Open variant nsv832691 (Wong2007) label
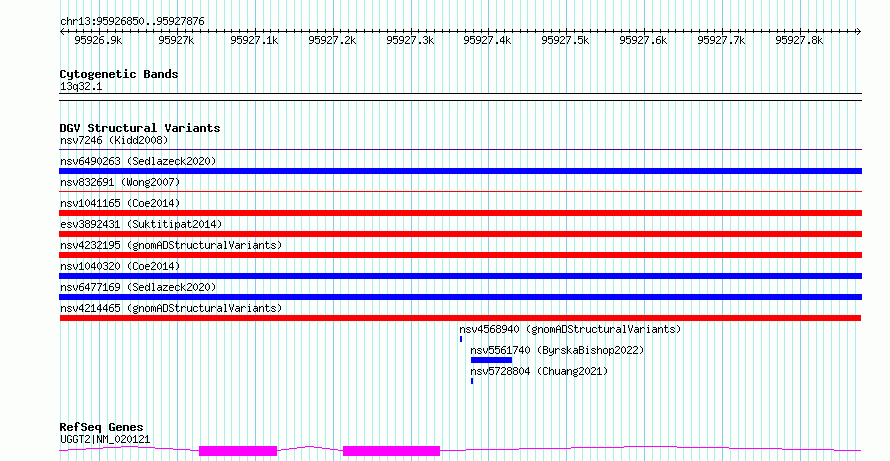 pos(120,182)
